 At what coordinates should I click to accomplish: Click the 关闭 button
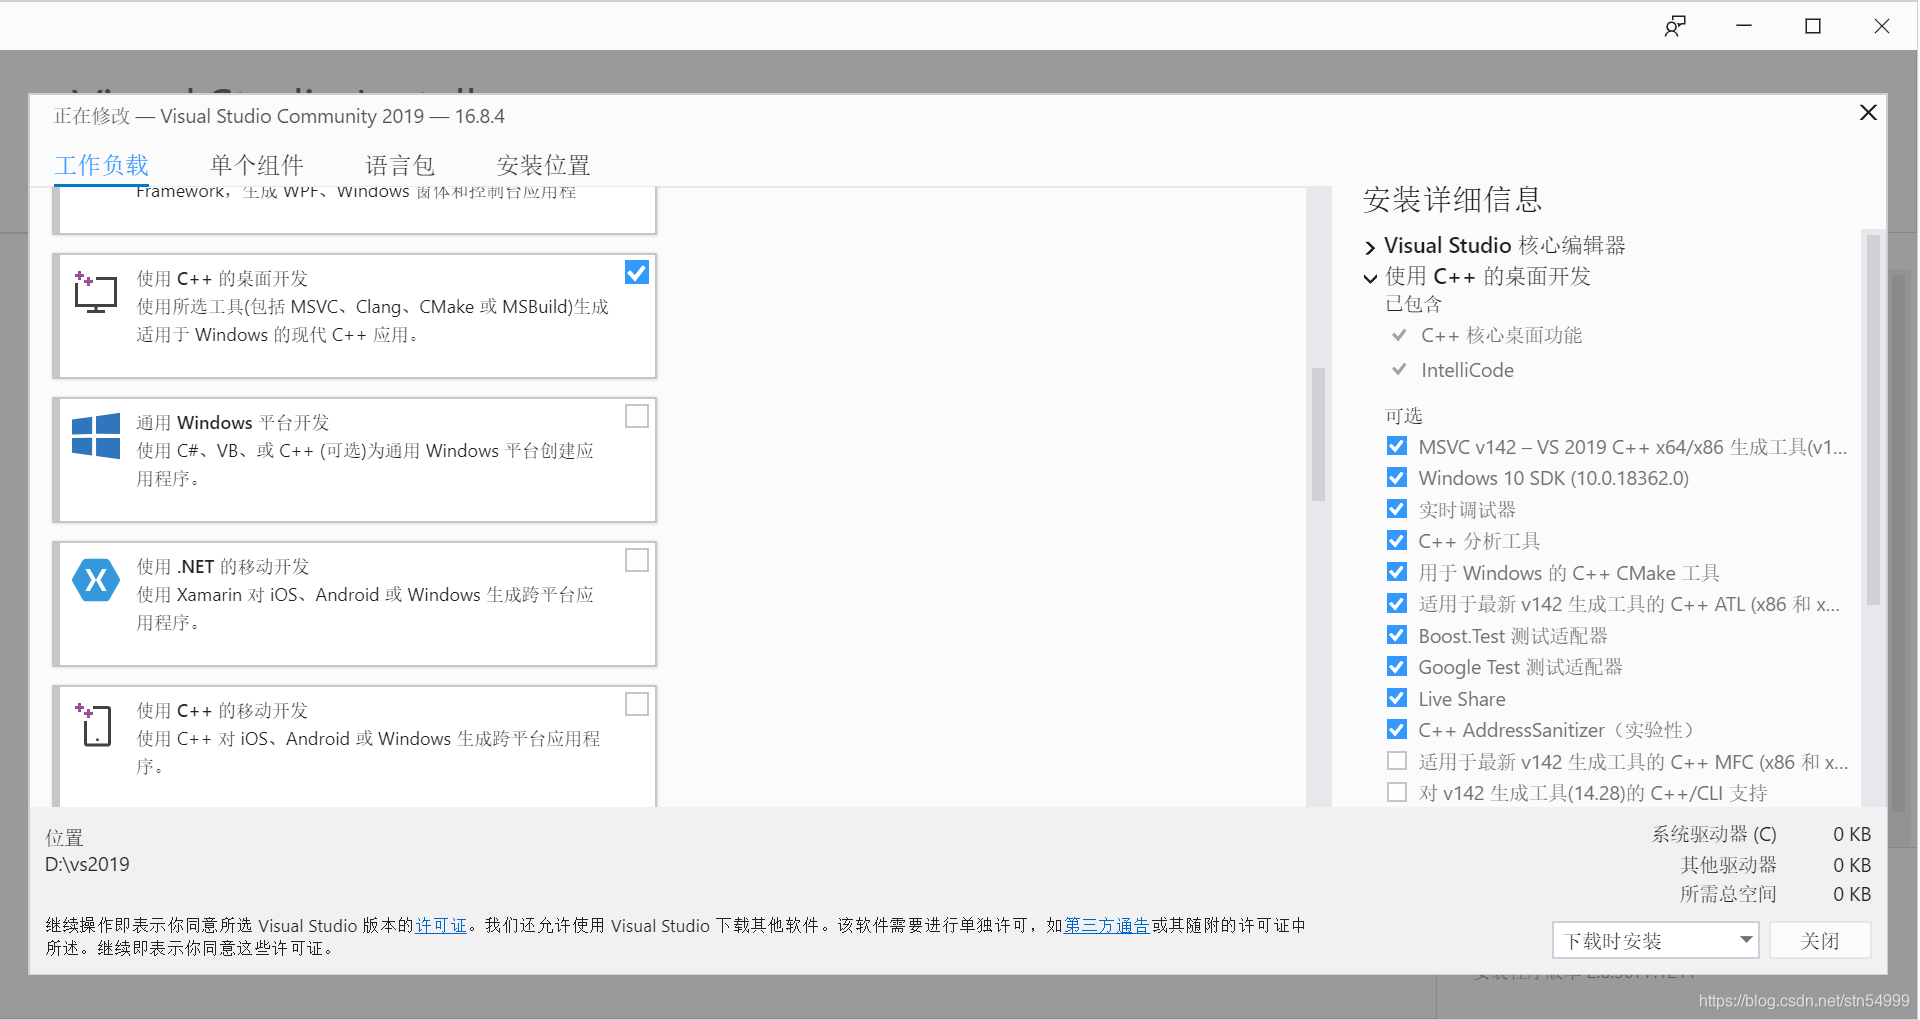click(1820, 940)
